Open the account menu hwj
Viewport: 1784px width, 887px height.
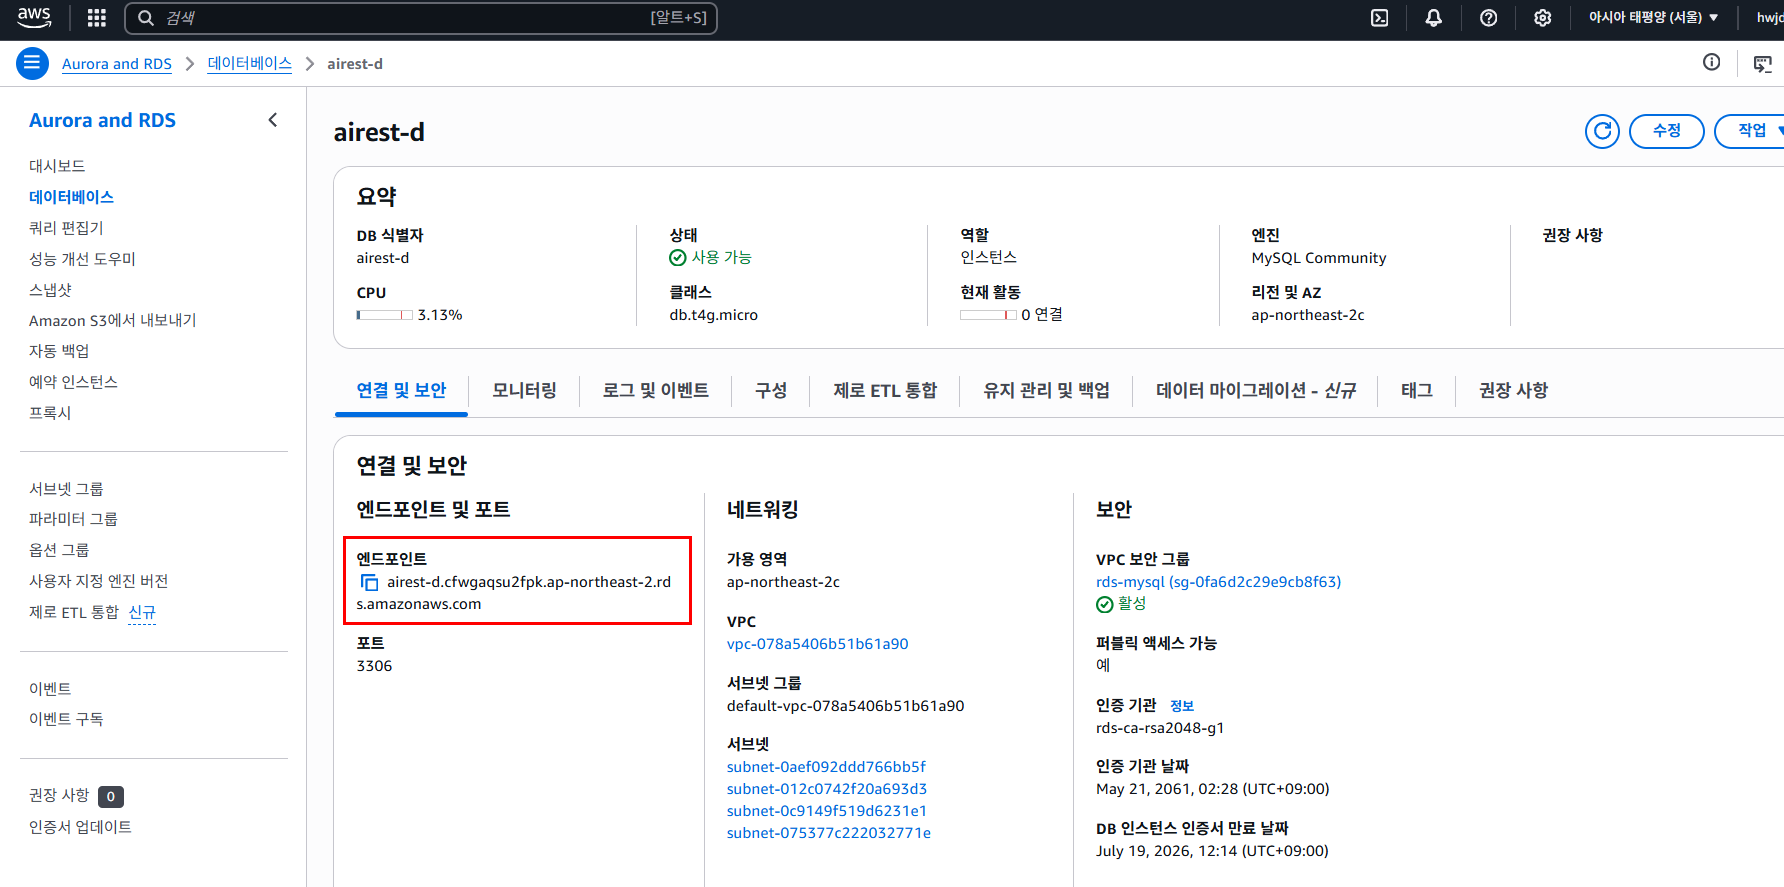(1769, 17)
